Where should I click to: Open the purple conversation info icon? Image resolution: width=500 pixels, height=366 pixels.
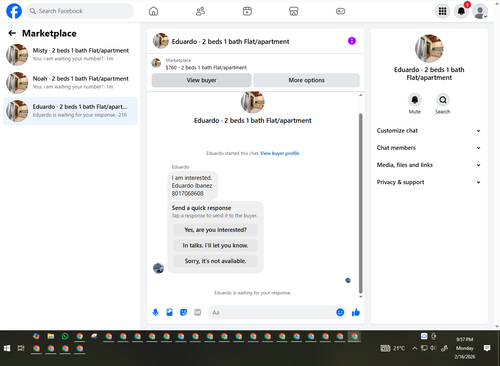352,41
